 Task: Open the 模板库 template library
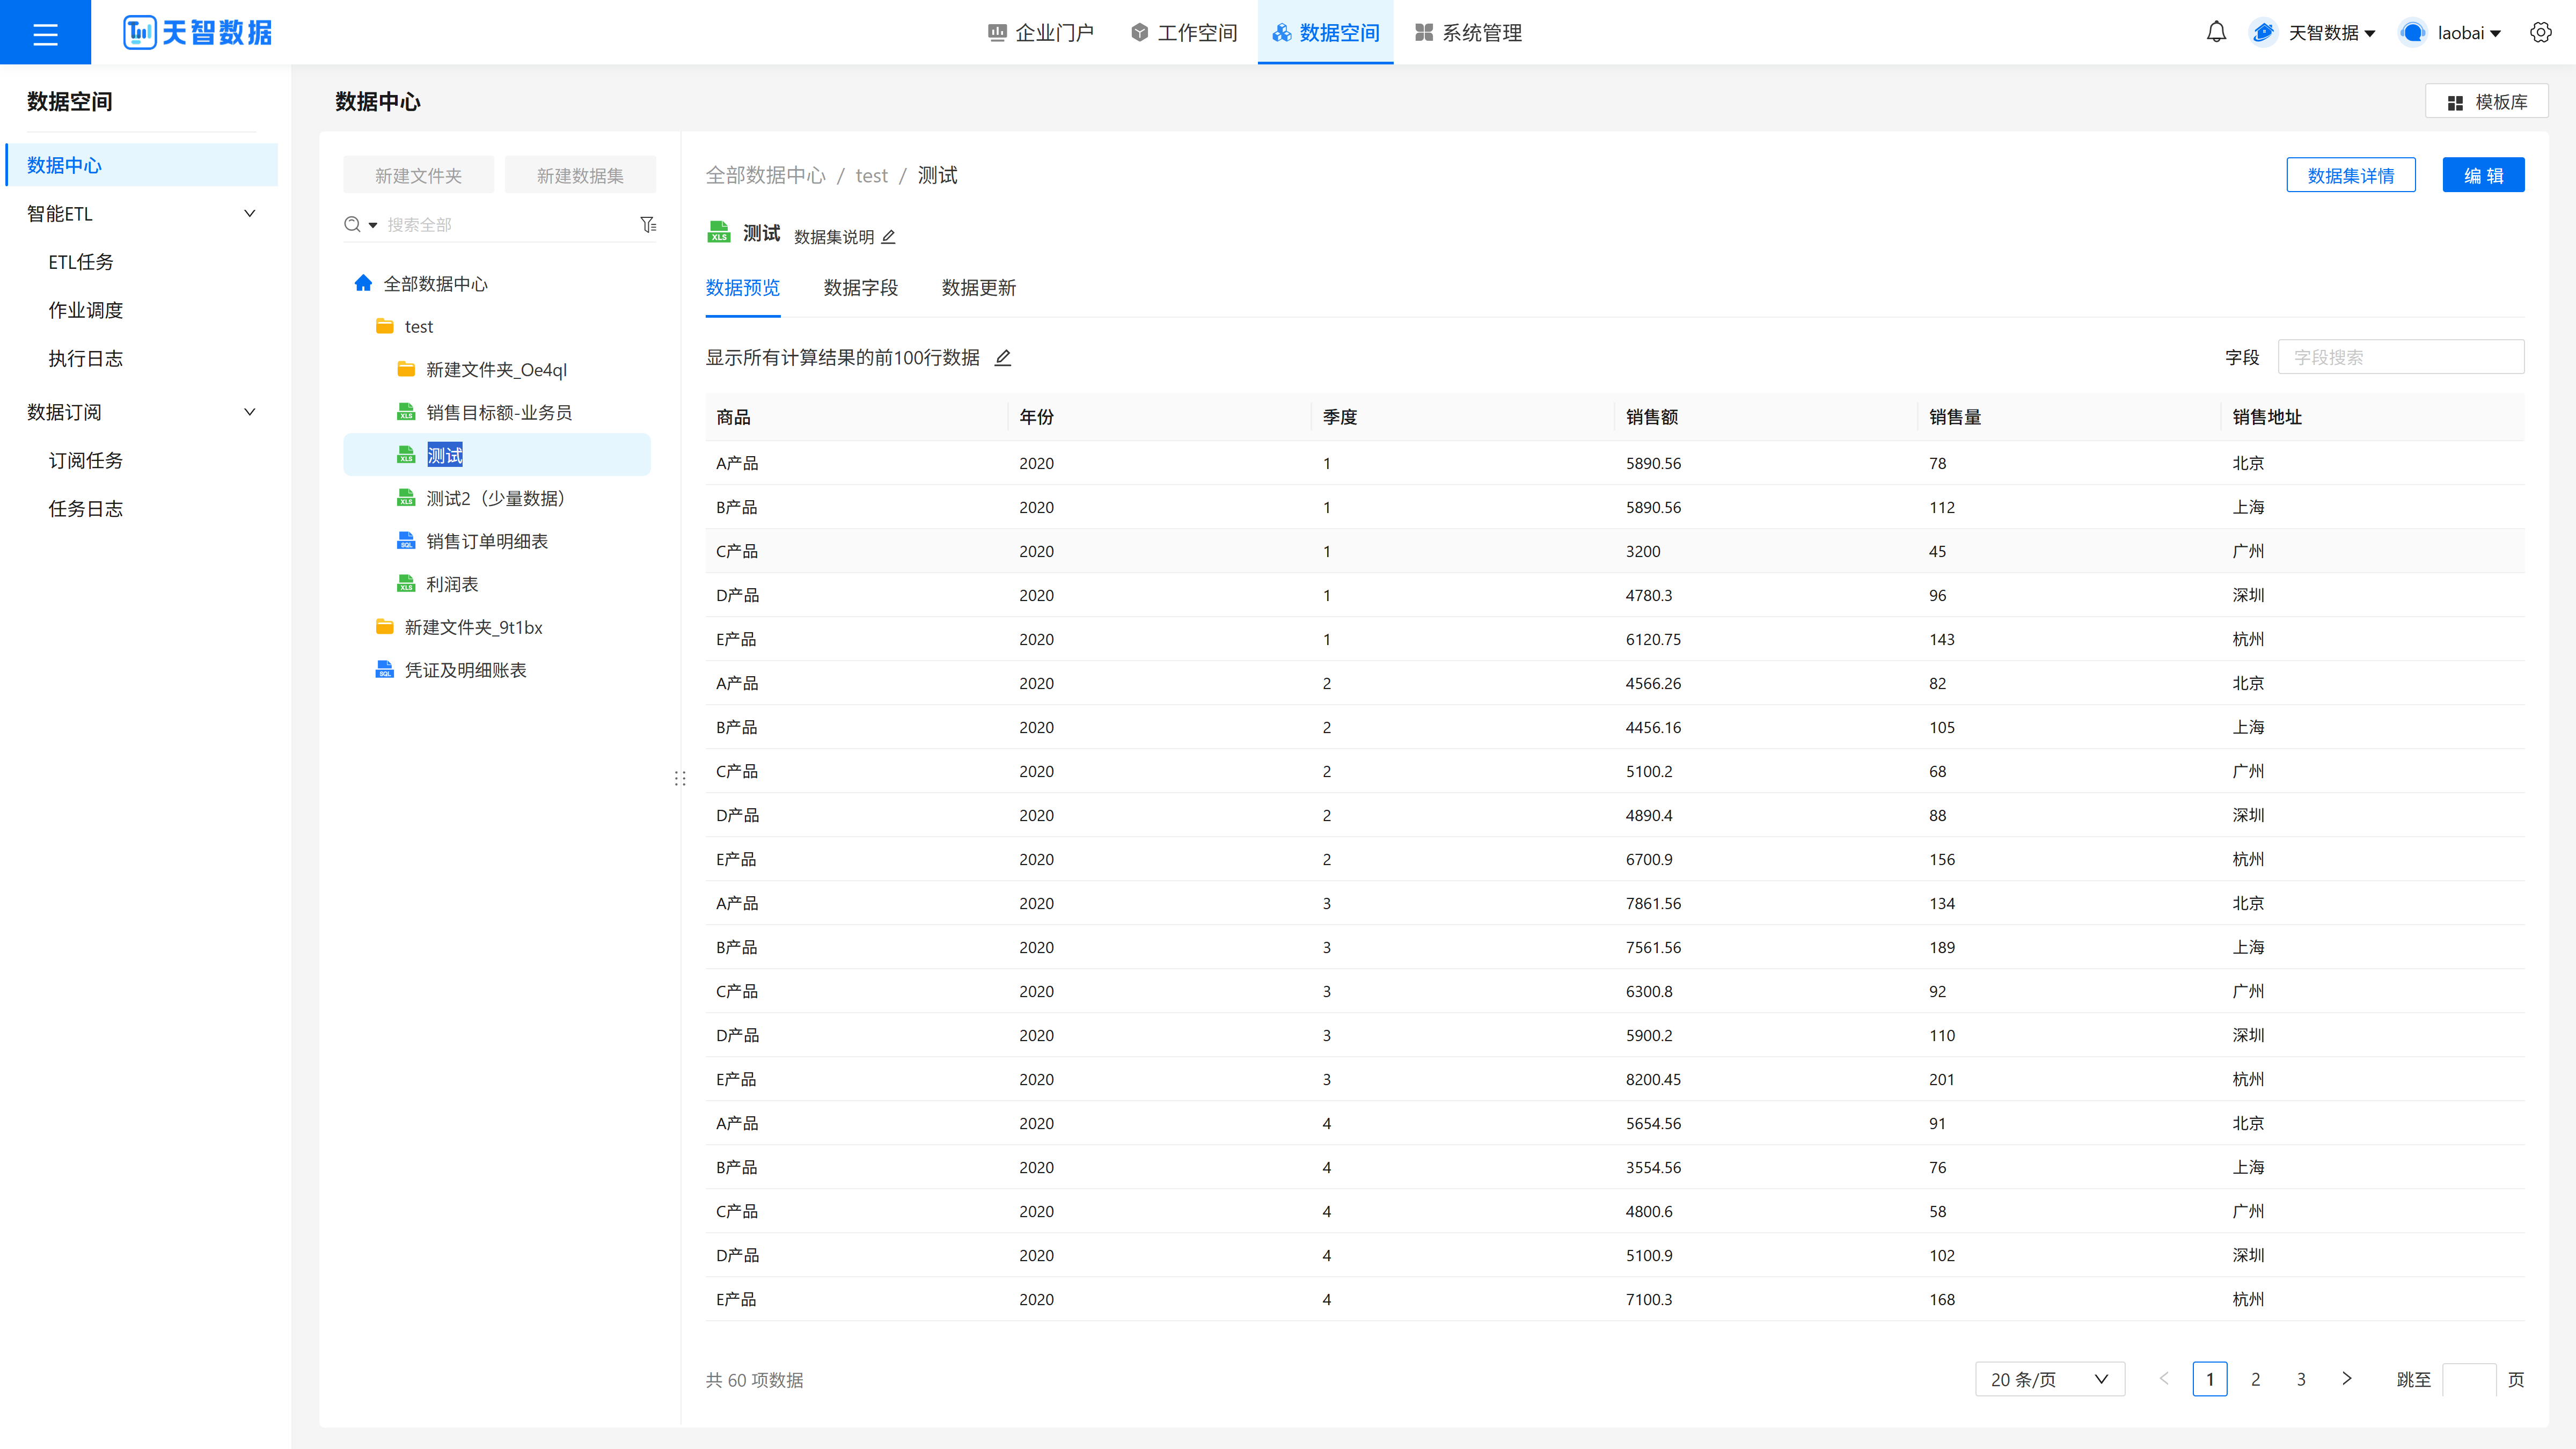coord(2486,102)
